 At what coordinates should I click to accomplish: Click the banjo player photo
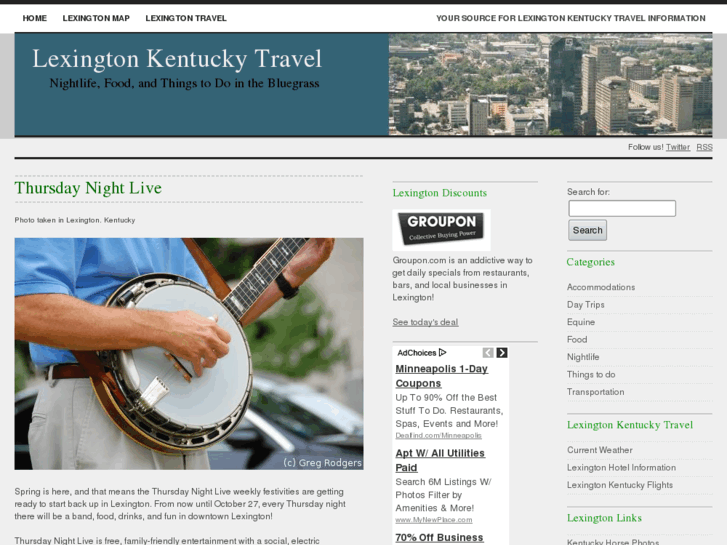[189, 354]
